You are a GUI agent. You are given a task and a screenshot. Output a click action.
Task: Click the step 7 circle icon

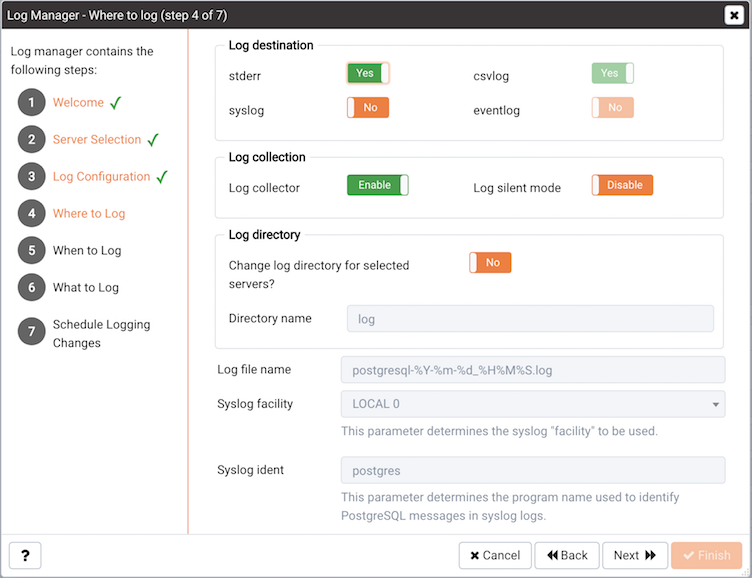click(32, 331)
